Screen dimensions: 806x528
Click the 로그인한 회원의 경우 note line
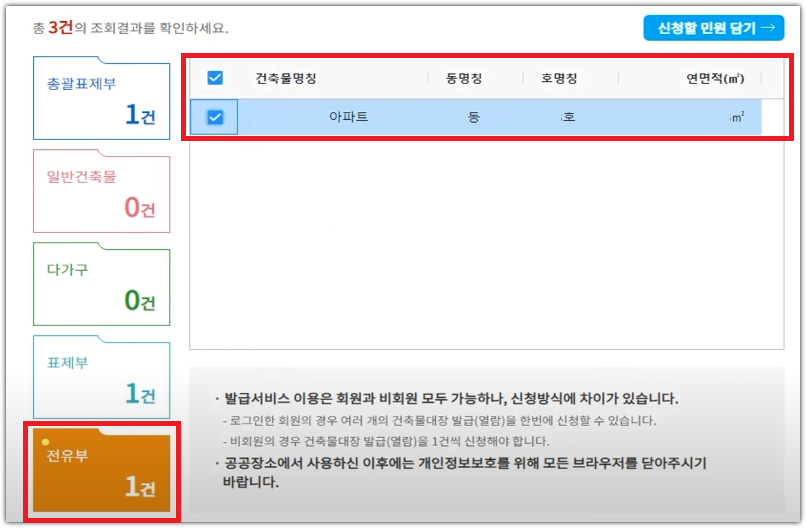439,421
